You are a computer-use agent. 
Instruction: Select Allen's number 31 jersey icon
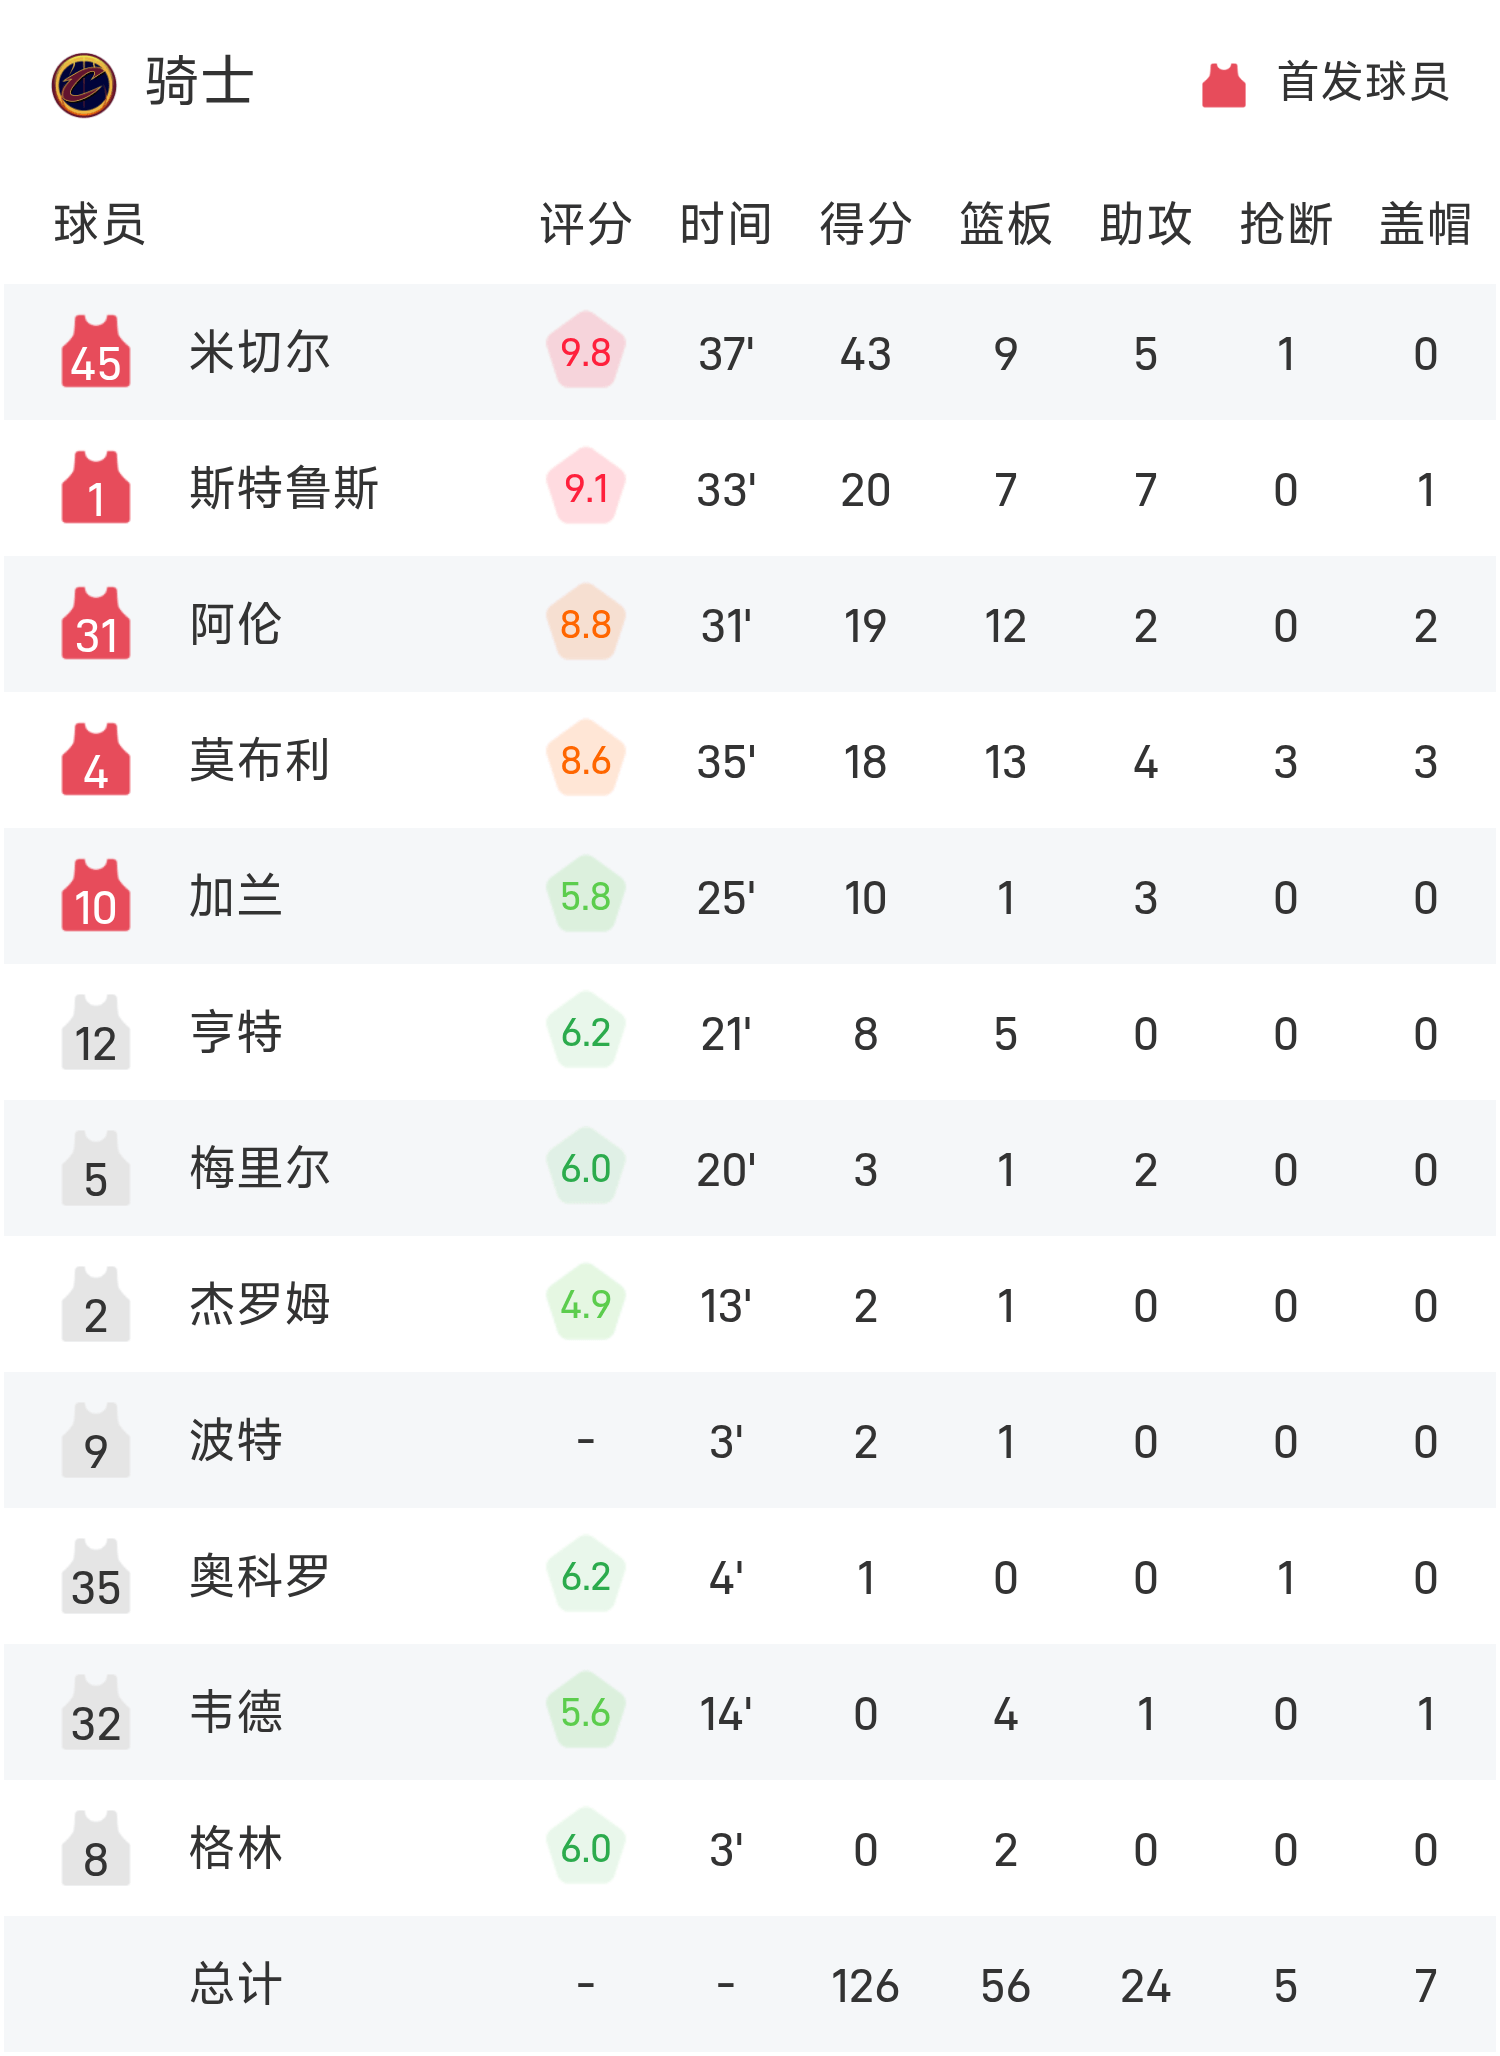pos(95,624)
